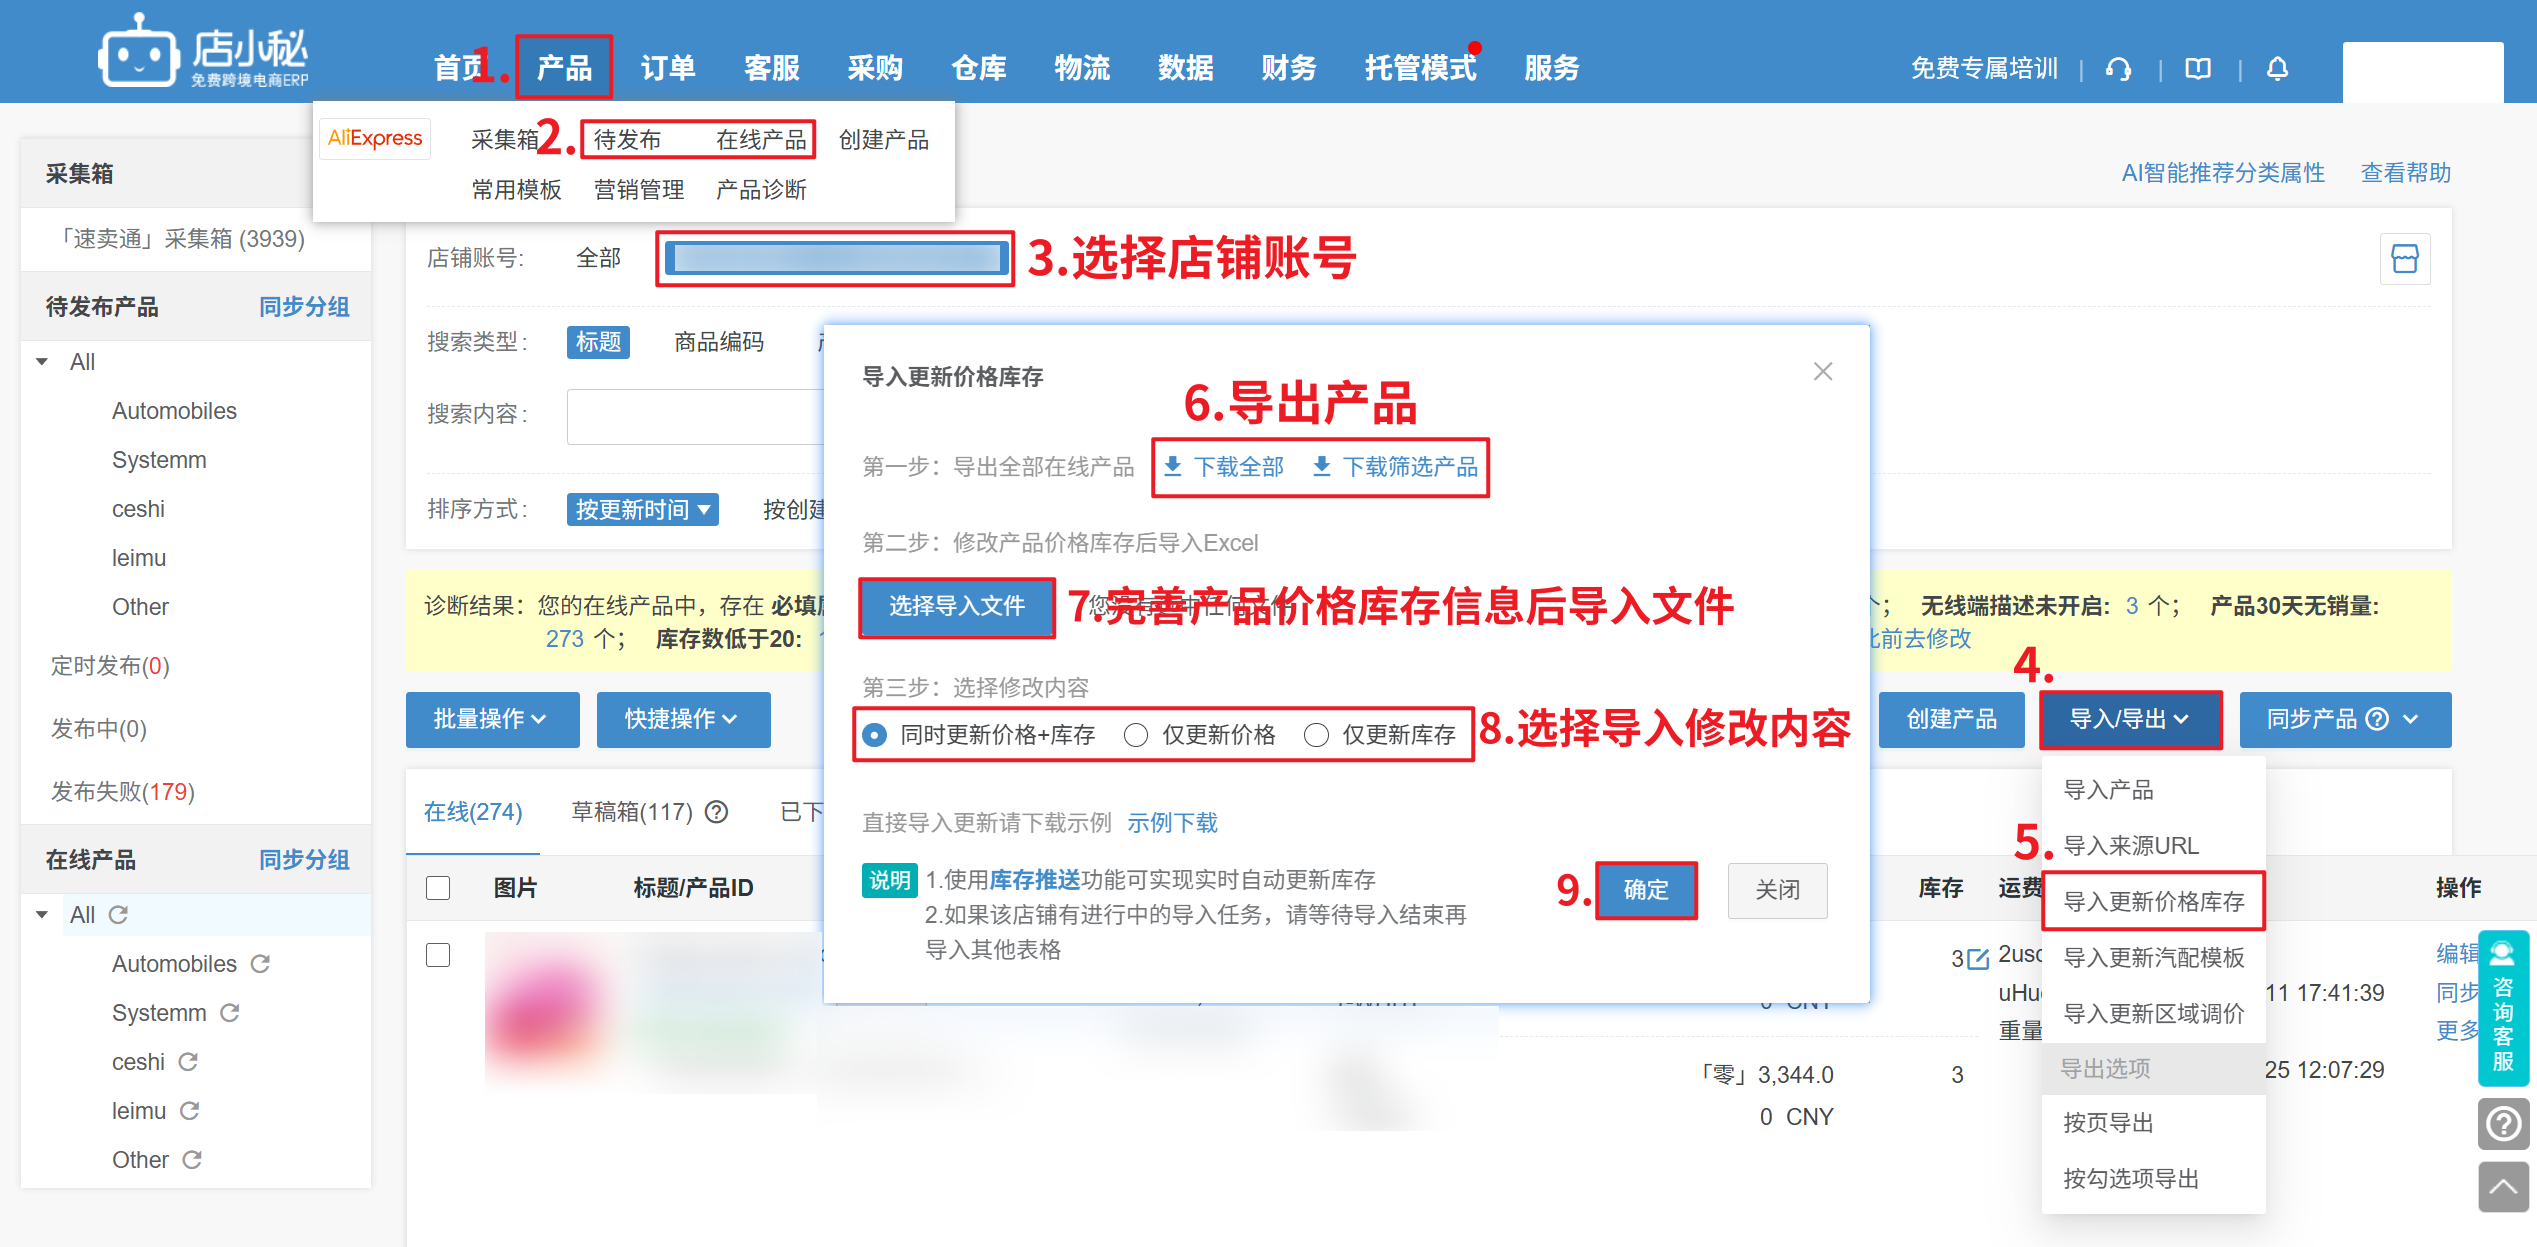2537x1247 pixels.
Task: Click the store icon at filter panel
Action: (x=2404, y=259)
